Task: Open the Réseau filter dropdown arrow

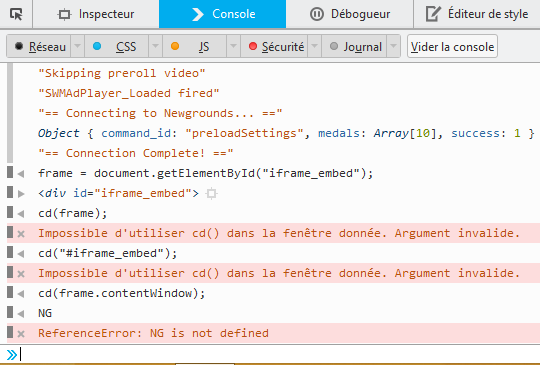Action: [77, 46]
